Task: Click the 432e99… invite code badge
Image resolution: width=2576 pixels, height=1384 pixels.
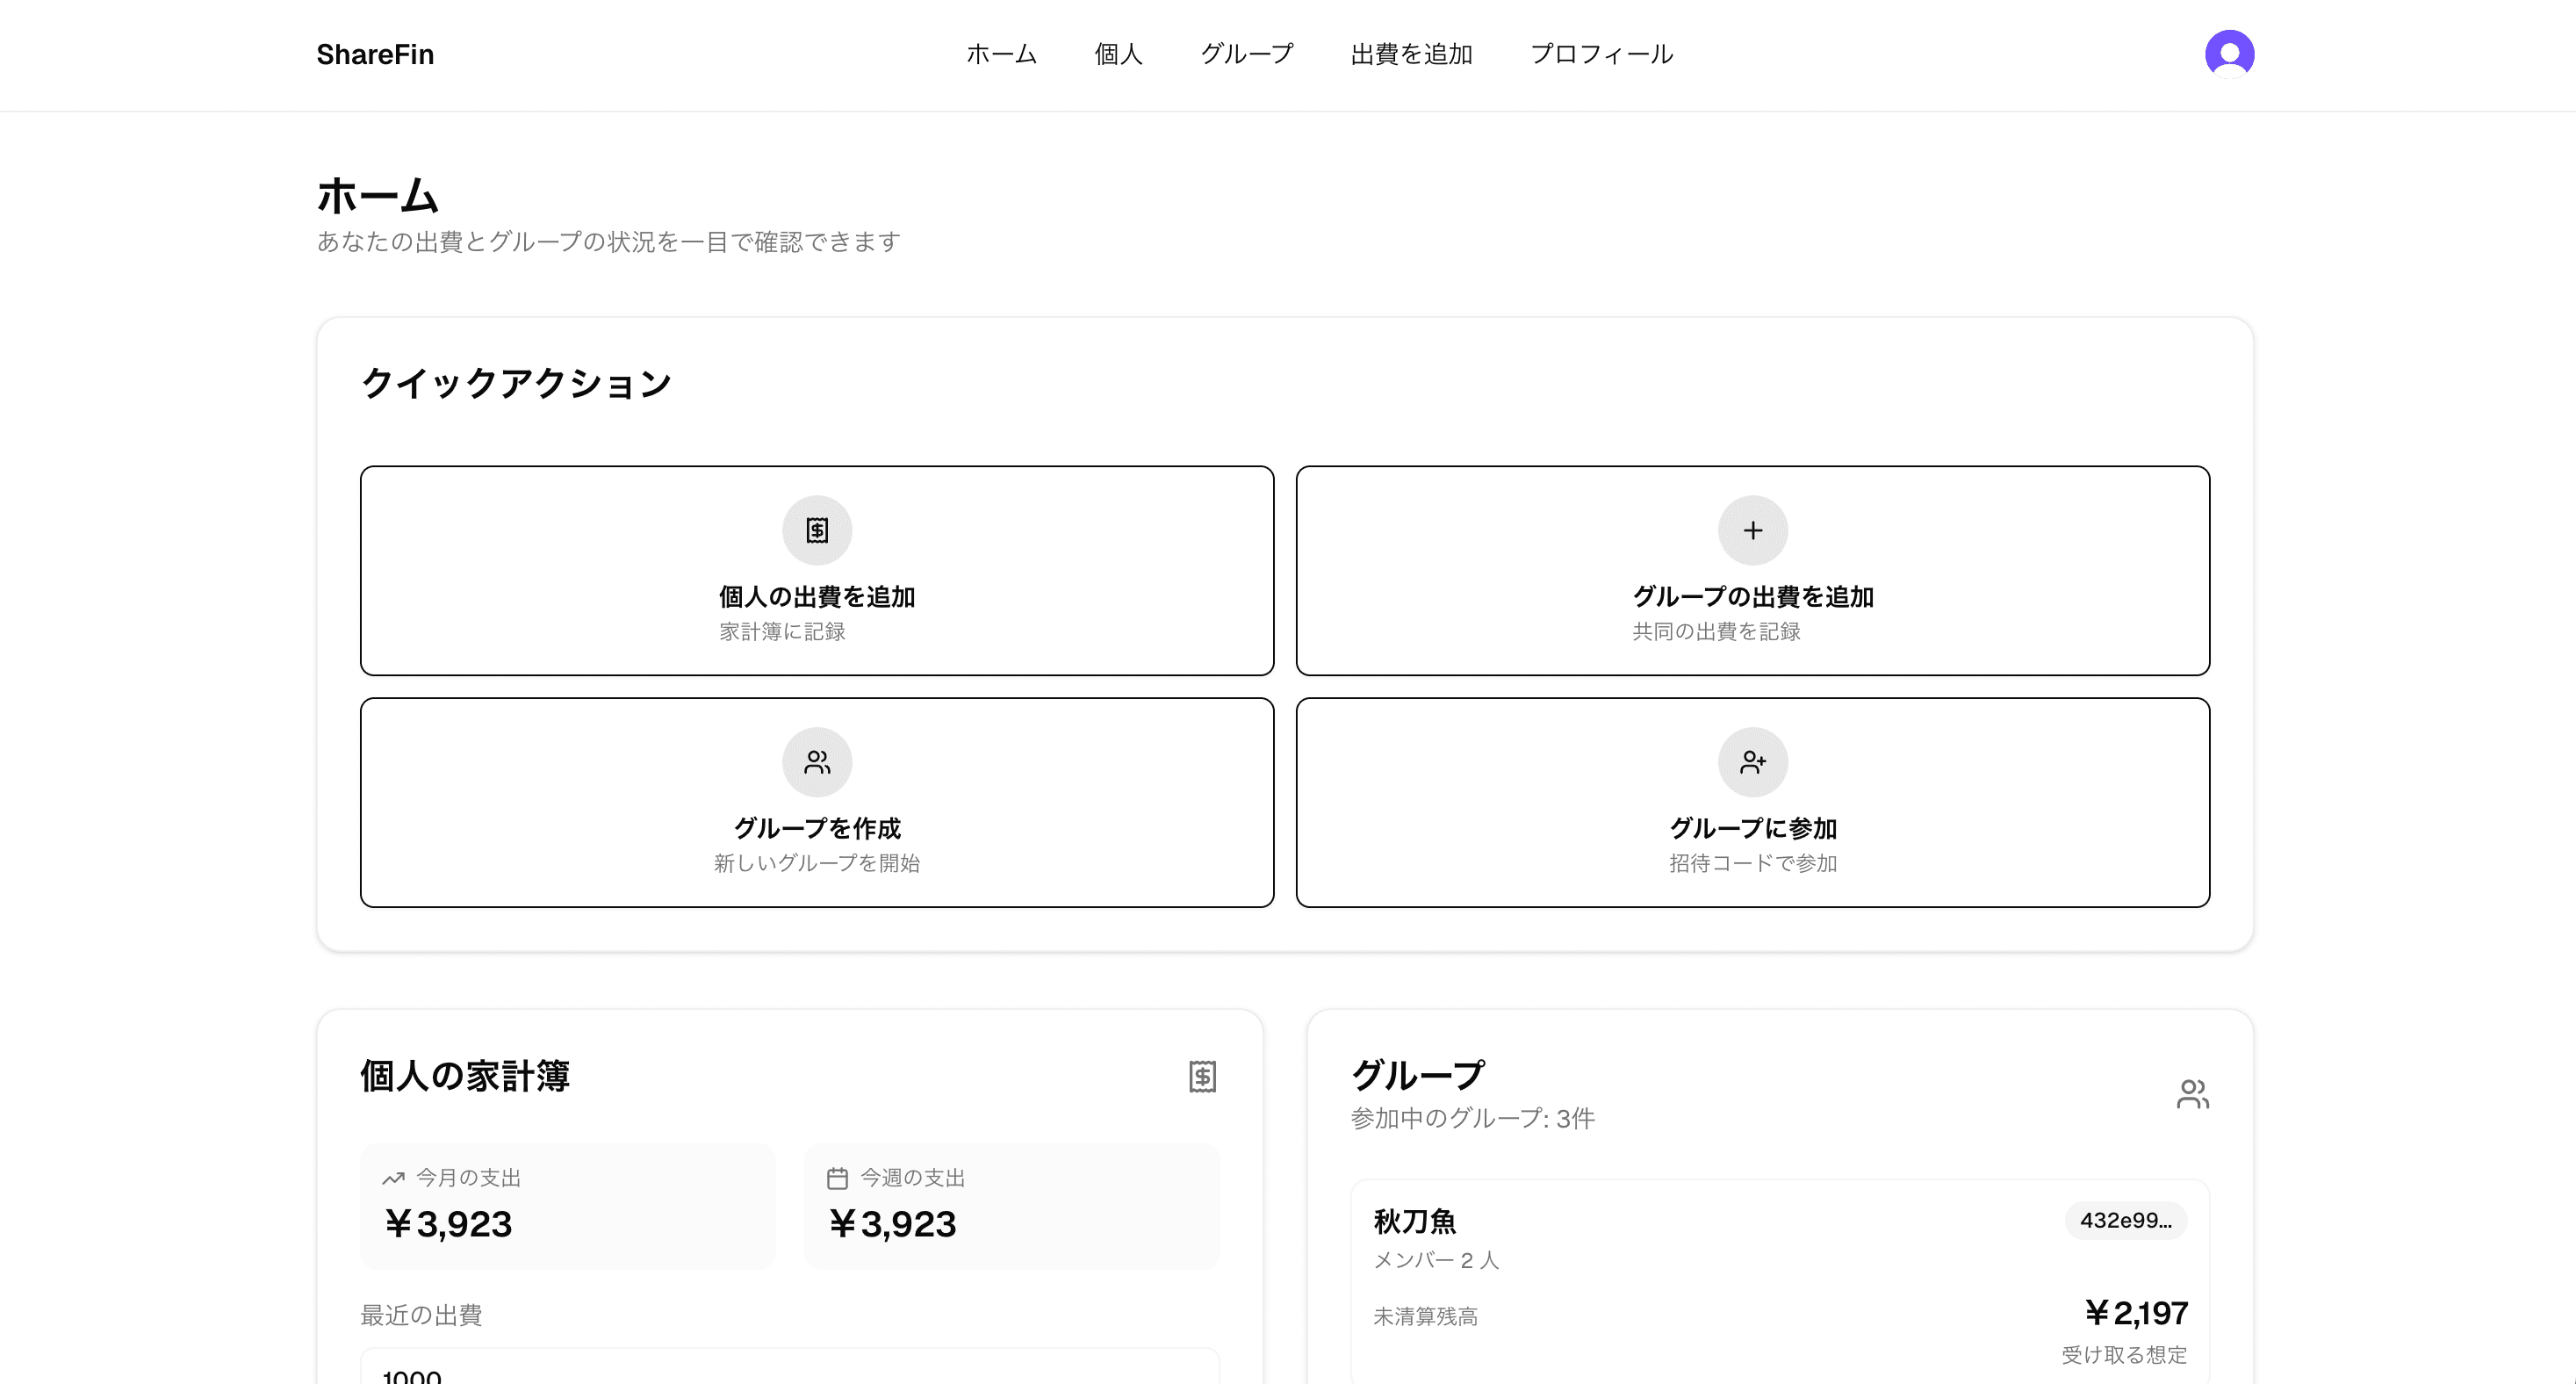Action: tap(2126, 1220)
